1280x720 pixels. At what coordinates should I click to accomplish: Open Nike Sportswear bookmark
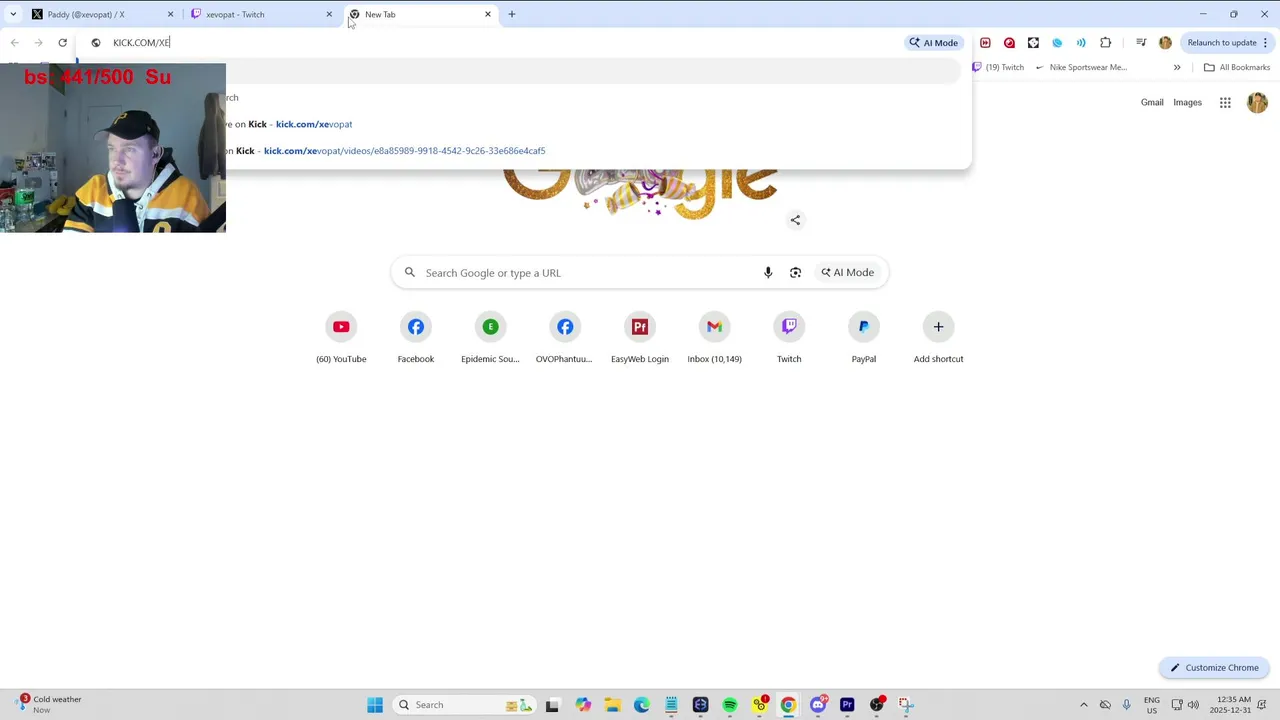click(1082, 67)
